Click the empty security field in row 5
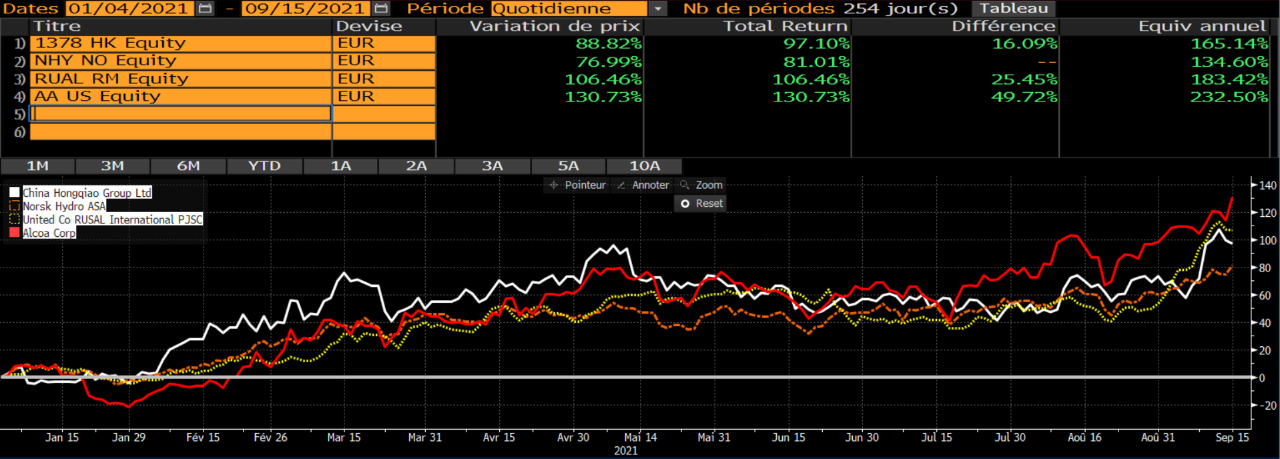Screen dimensions: 1280x459 coord(181,114)
